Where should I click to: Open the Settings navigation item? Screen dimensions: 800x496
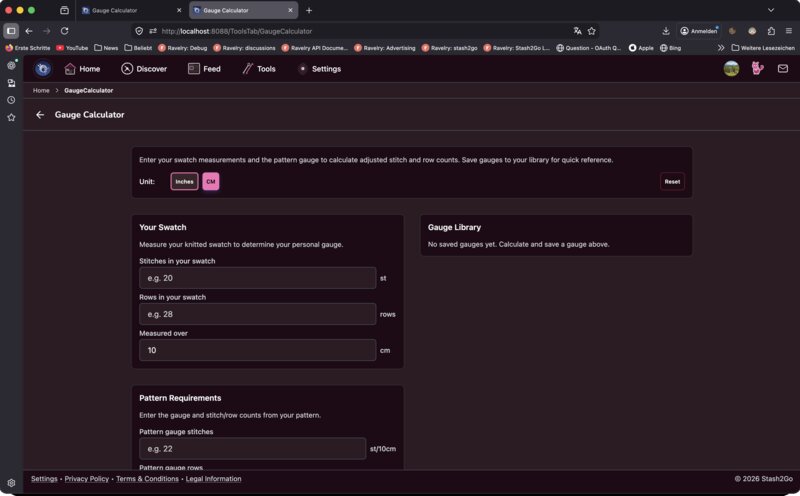coord(319,69)
